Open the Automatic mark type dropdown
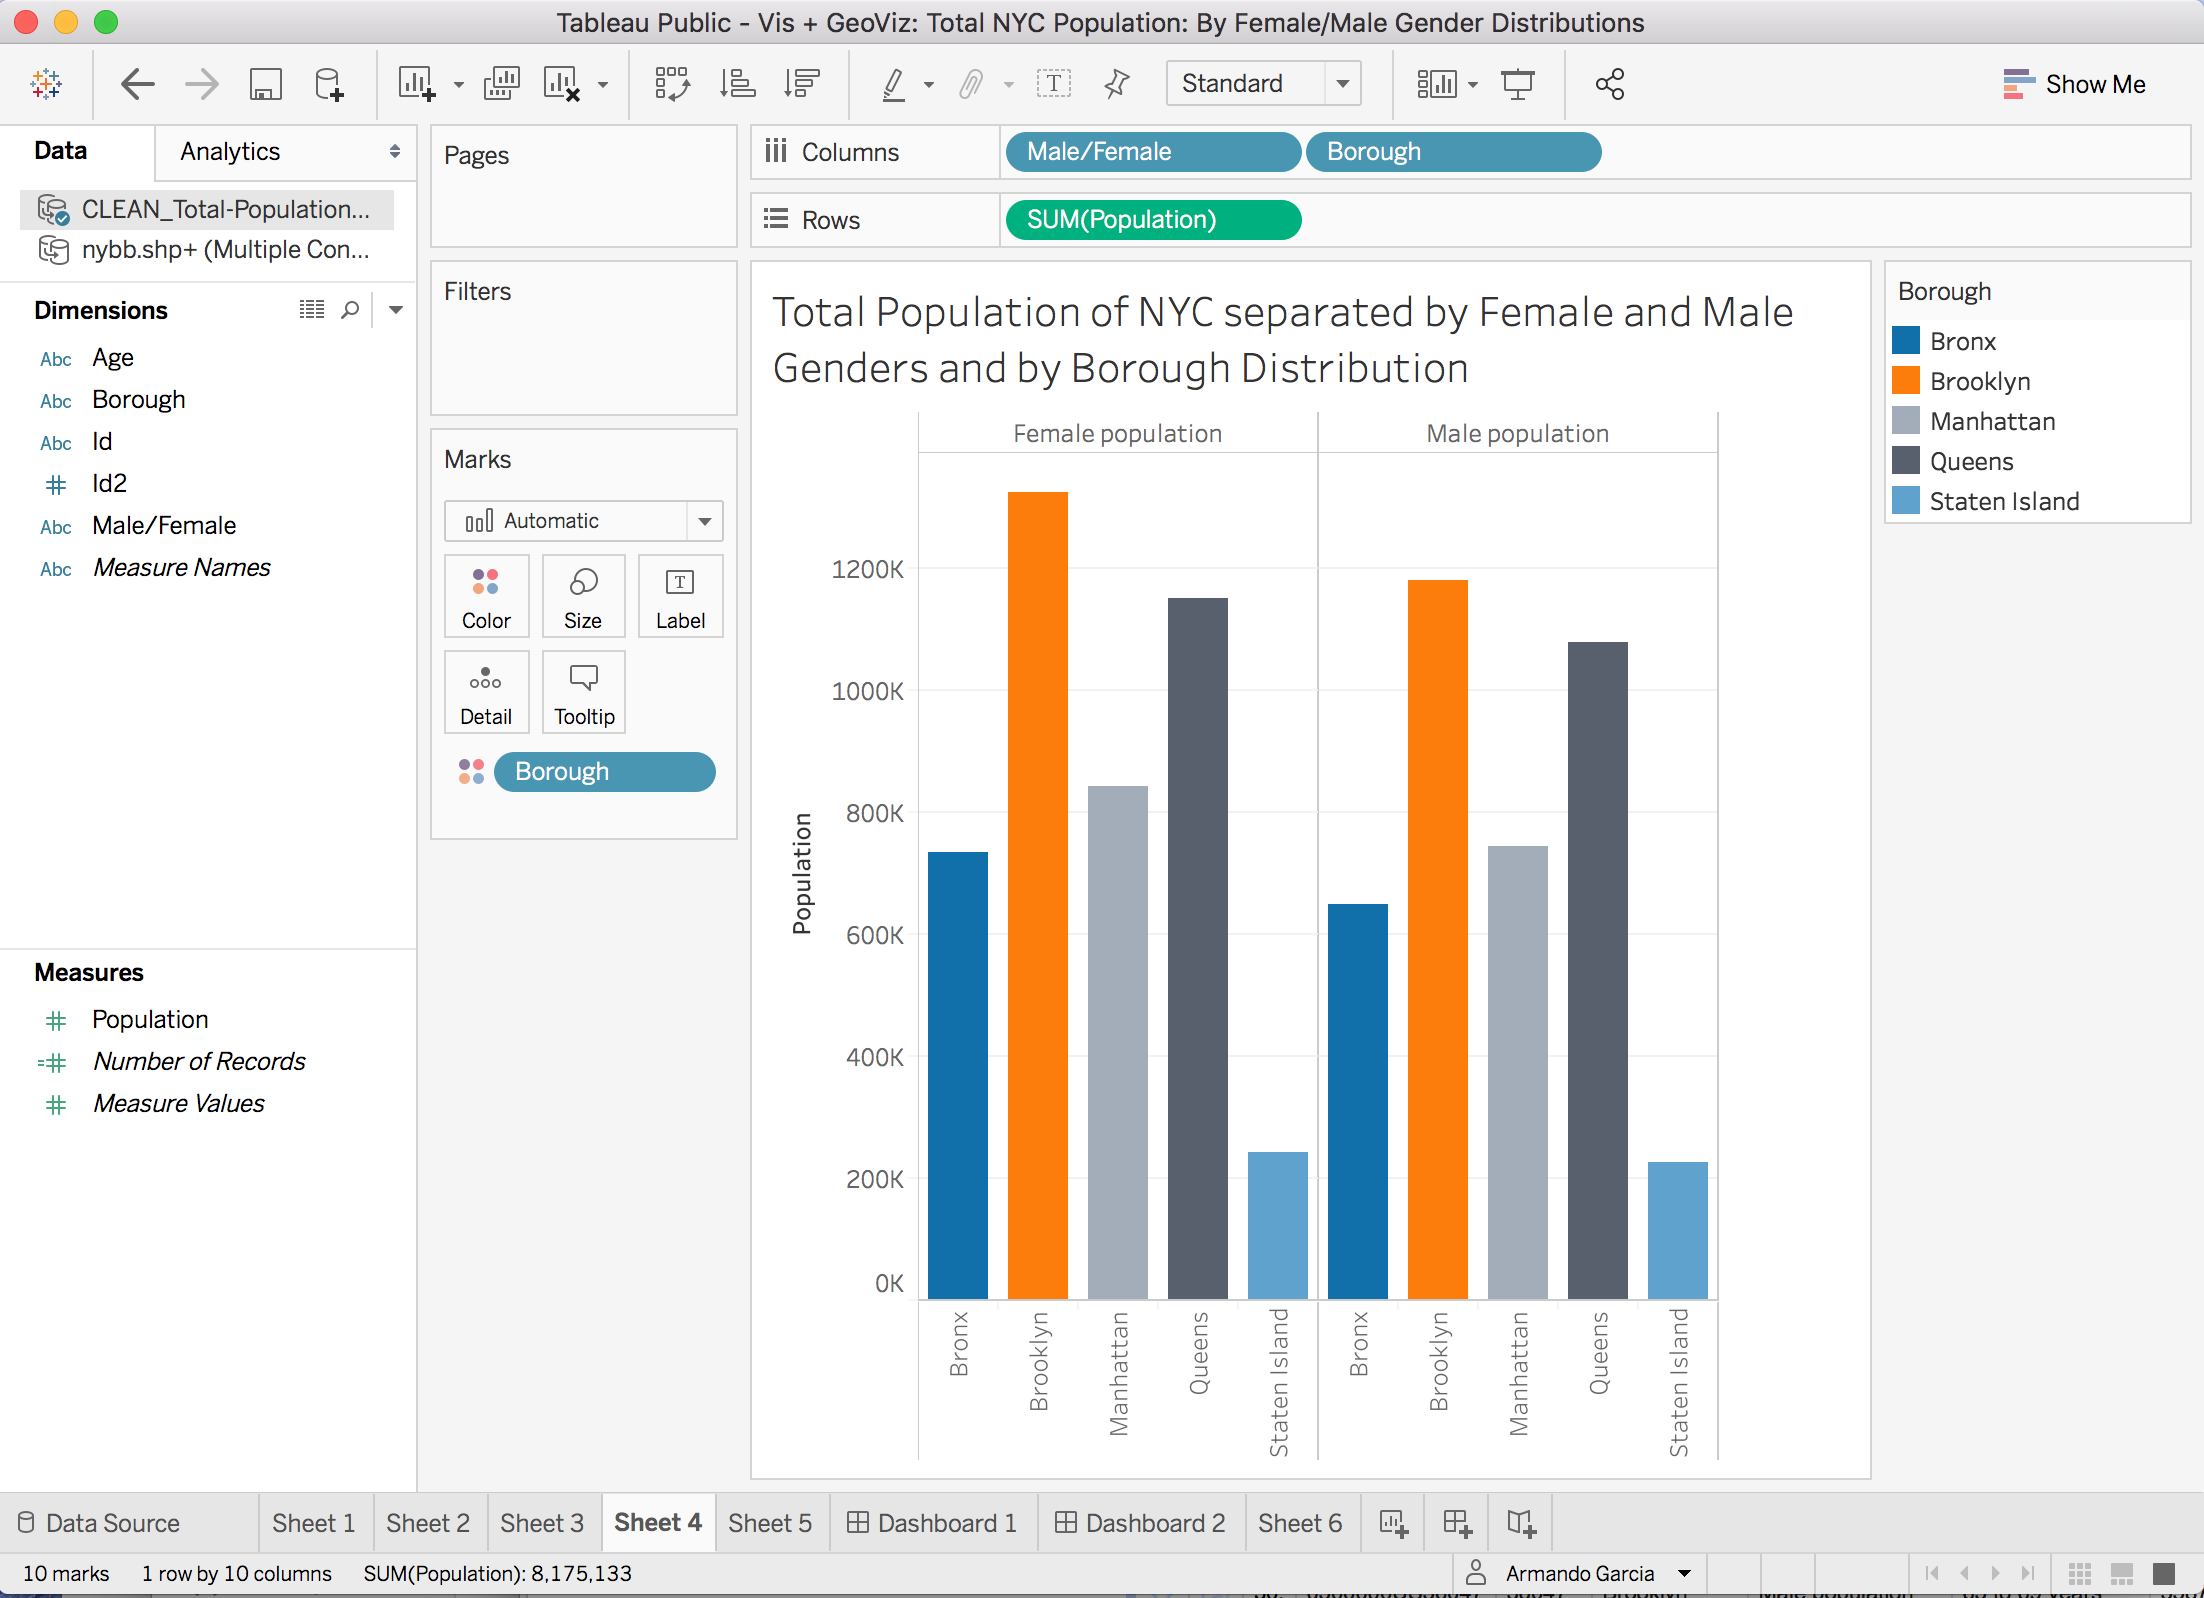The width and height of the screenshot is (2204, 1598). click(x=706, y=520)
